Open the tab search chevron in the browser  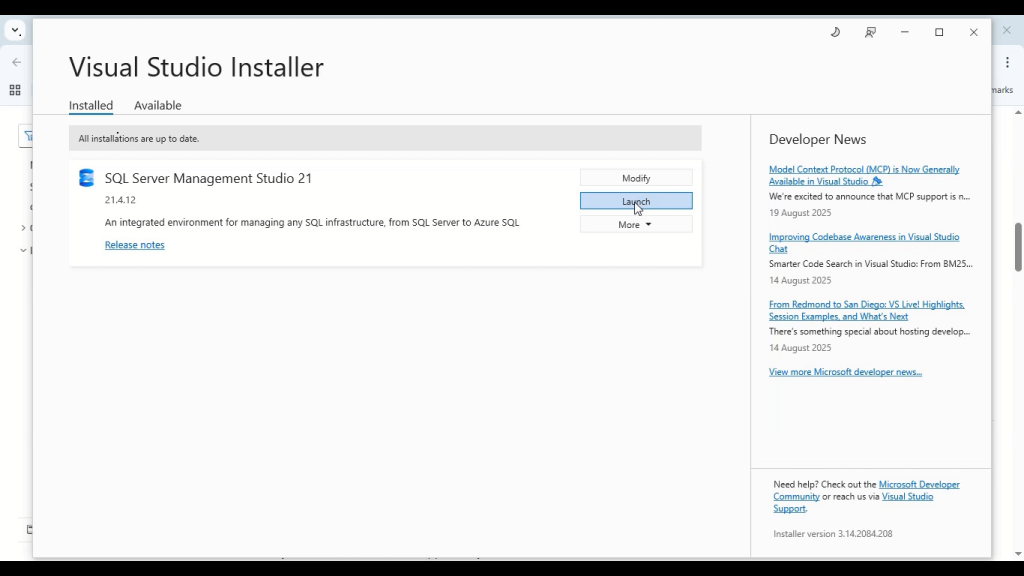[15, 31]
